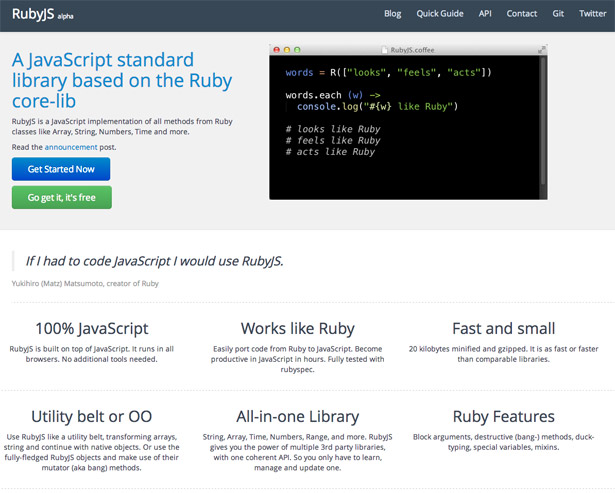
Task: Follow the announcement post link
Action: pos(71,147)
